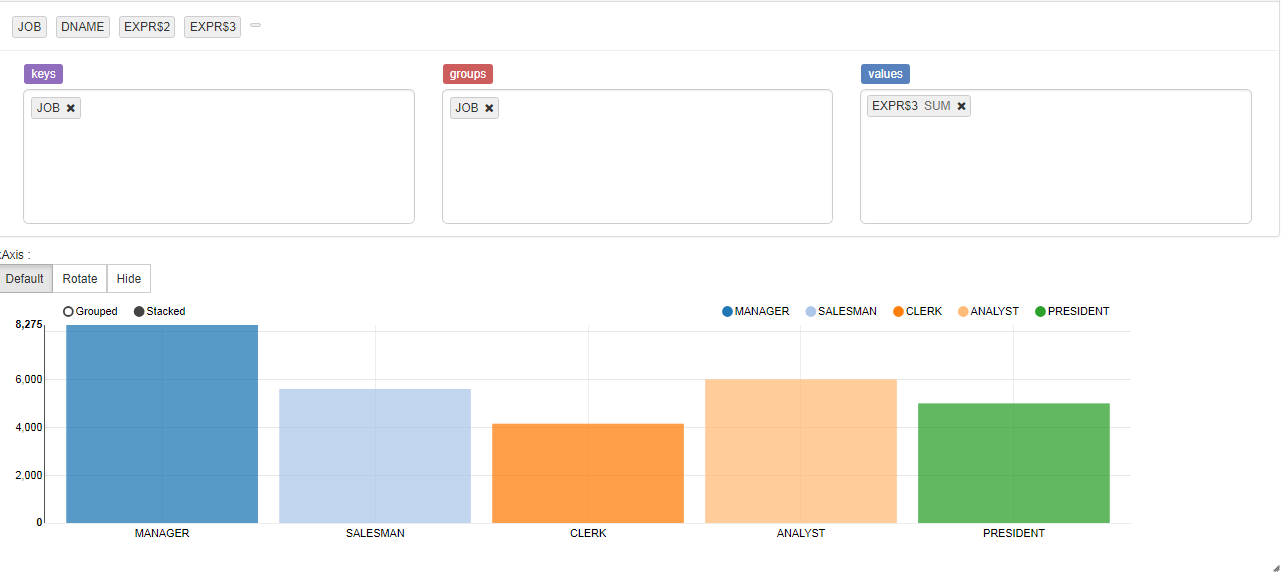Screen dimensions: 1285x574
Task: Remove EXPR$3 SUM from values box
Action: [x=961, y=106]
